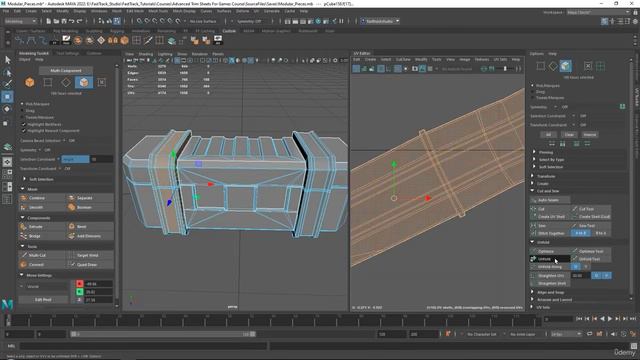Click Auto Seams in UV Toolkit
Screen dimensions: 640x360
[x=550, y=200]
